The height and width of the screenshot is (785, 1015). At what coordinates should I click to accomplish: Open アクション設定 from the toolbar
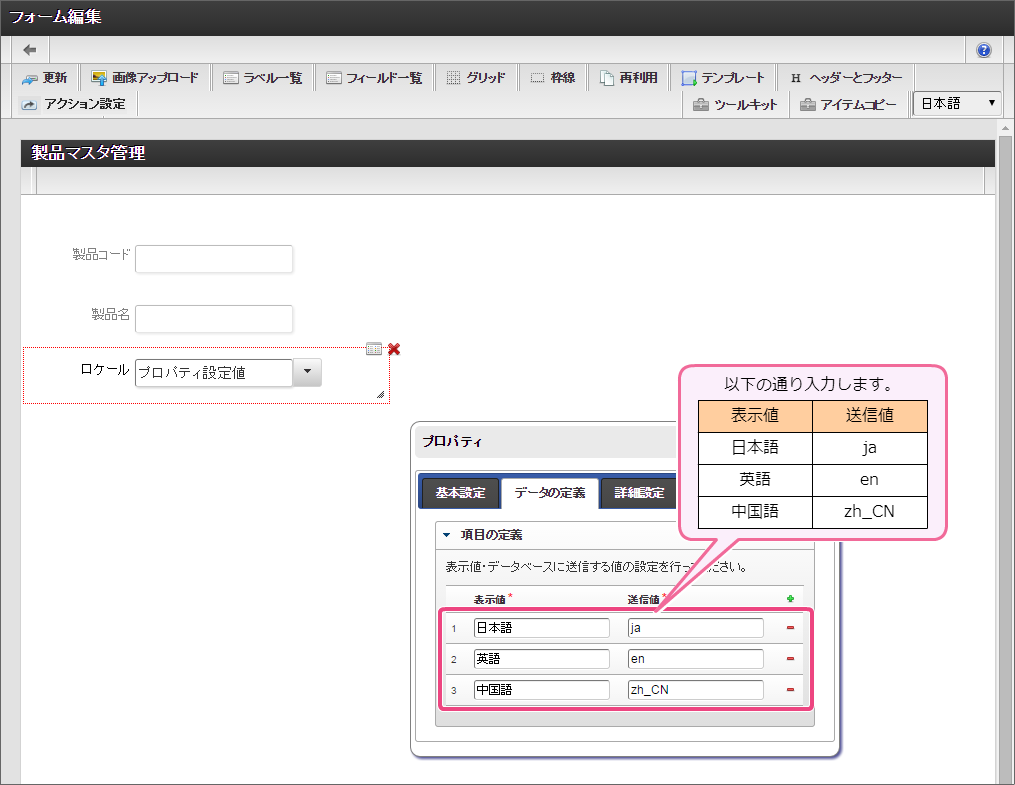[x=73, y=104]
